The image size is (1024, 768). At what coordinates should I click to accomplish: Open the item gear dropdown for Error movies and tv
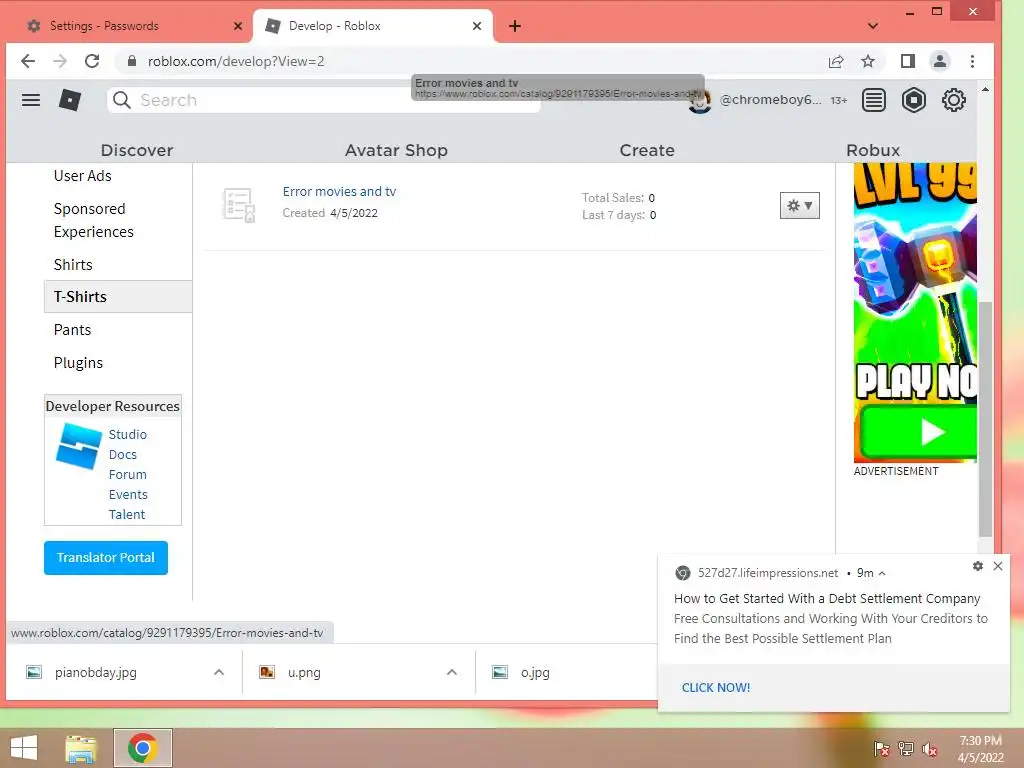799,206
